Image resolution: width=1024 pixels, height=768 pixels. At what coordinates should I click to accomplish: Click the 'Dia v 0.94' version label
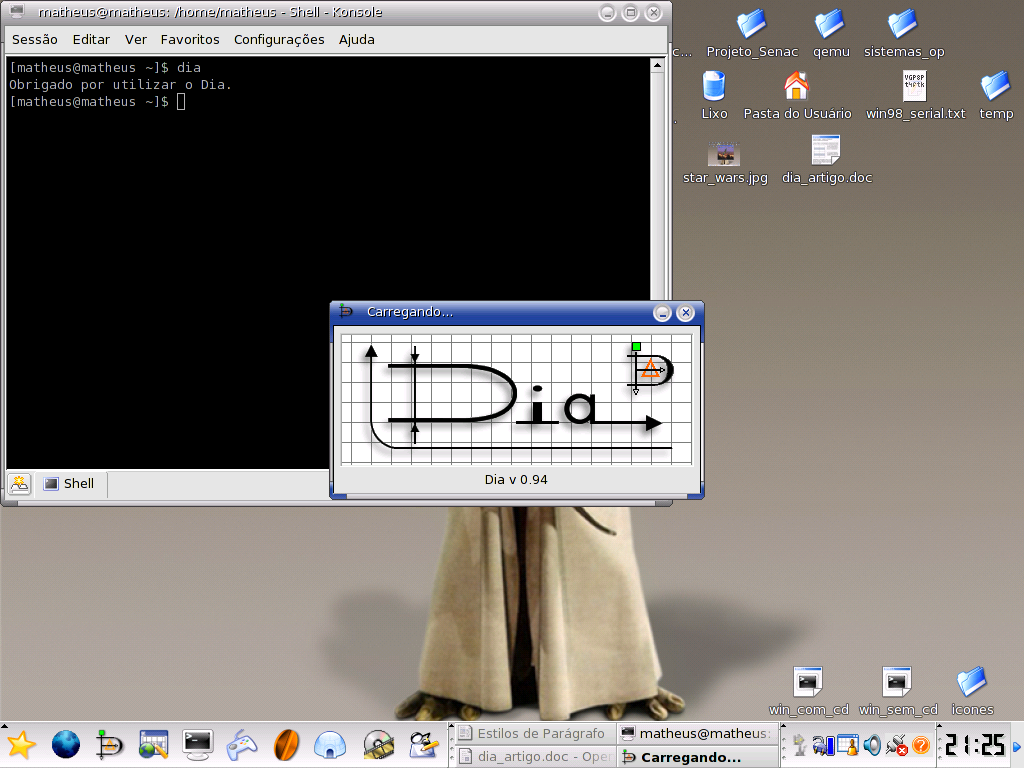point(516,480)
